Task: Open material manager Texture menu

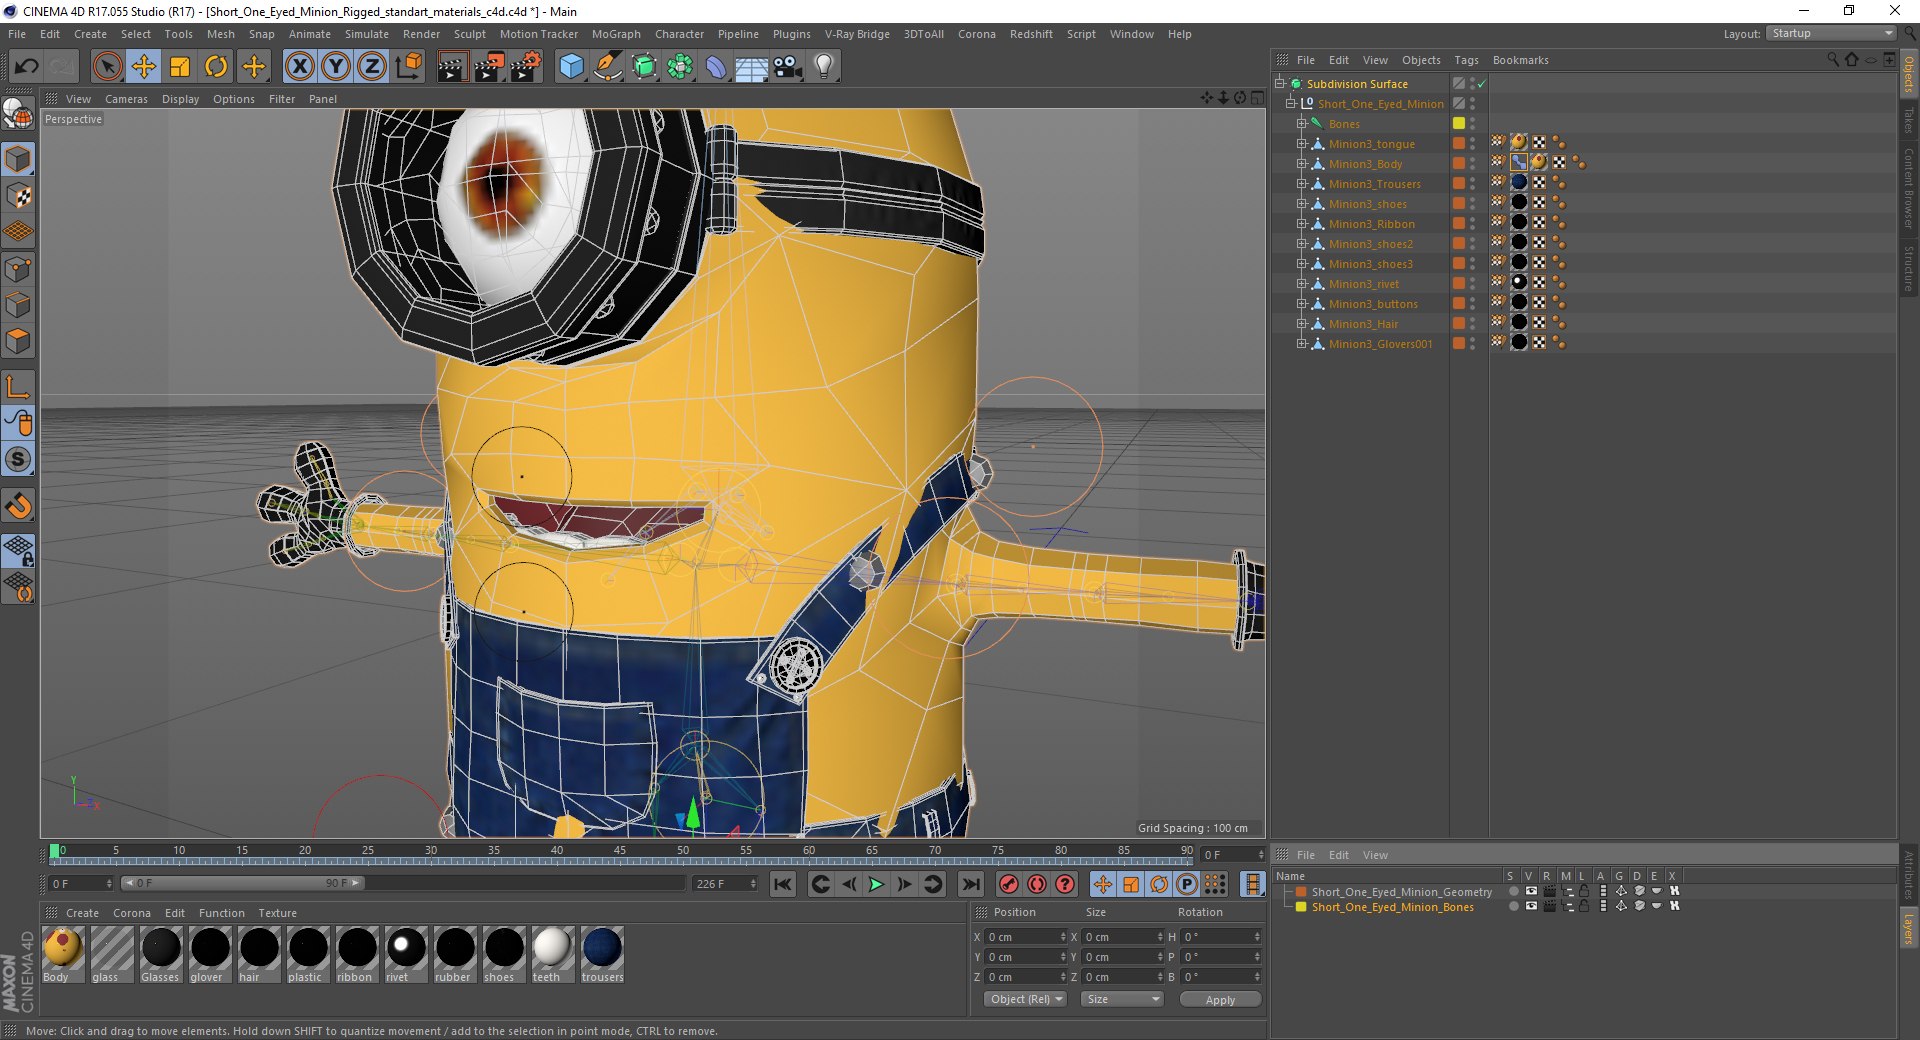Action: coord(277,913)
